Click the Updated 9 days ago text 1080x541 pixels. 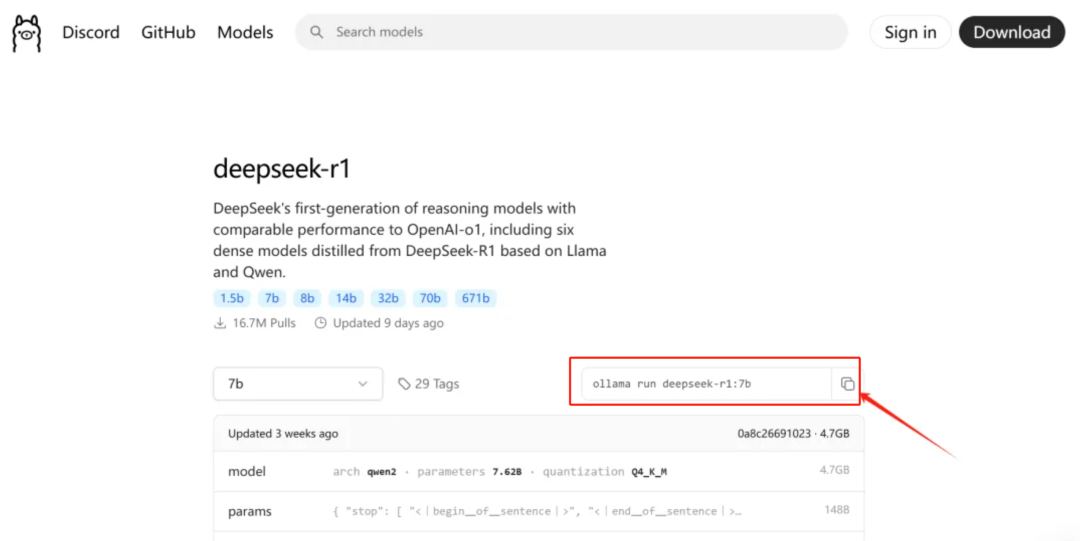coord(388,323)
